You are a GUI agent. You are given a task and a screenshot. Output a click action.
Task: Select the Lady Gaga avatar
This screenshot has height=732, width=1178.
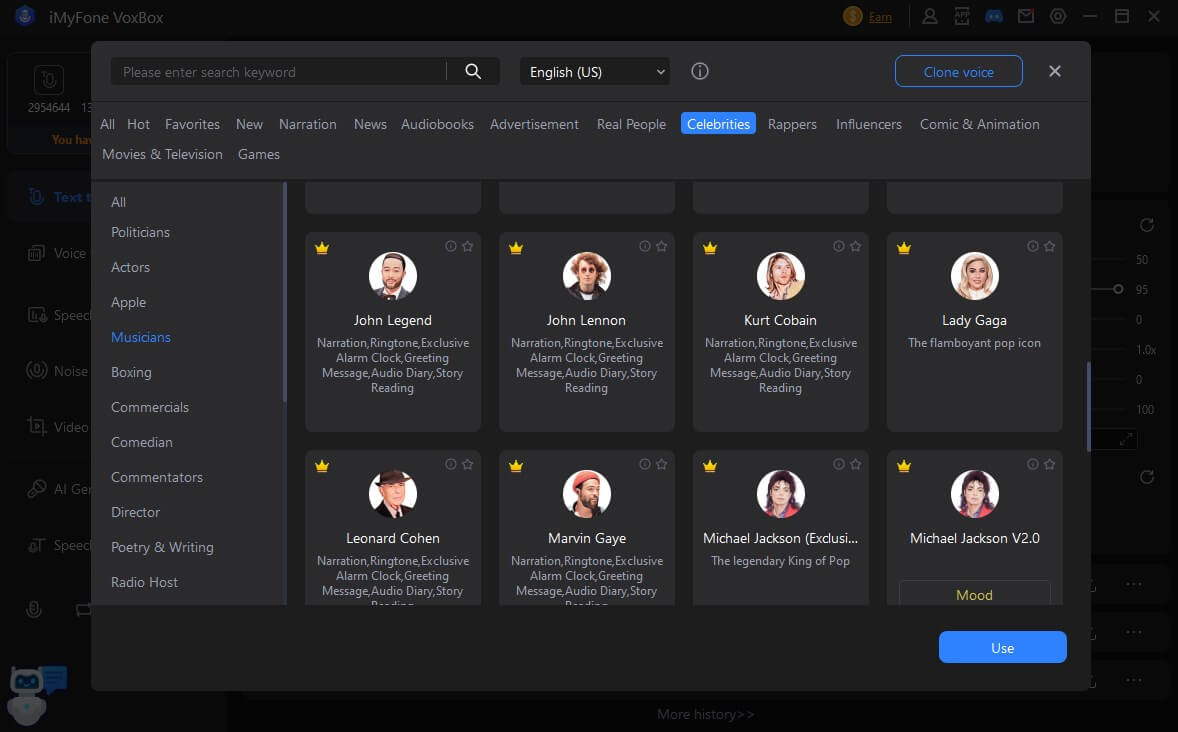coord(974,276)
